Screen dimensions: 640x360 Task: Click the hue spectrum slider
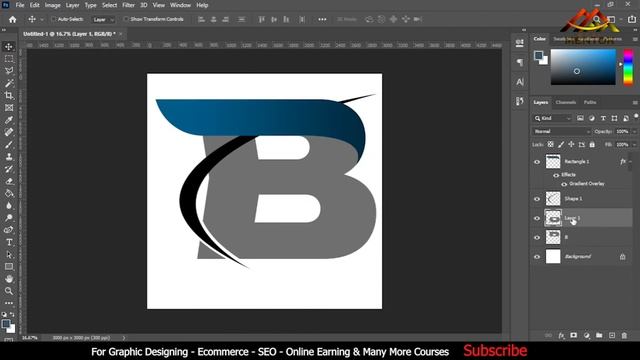(x=628, y=67)
